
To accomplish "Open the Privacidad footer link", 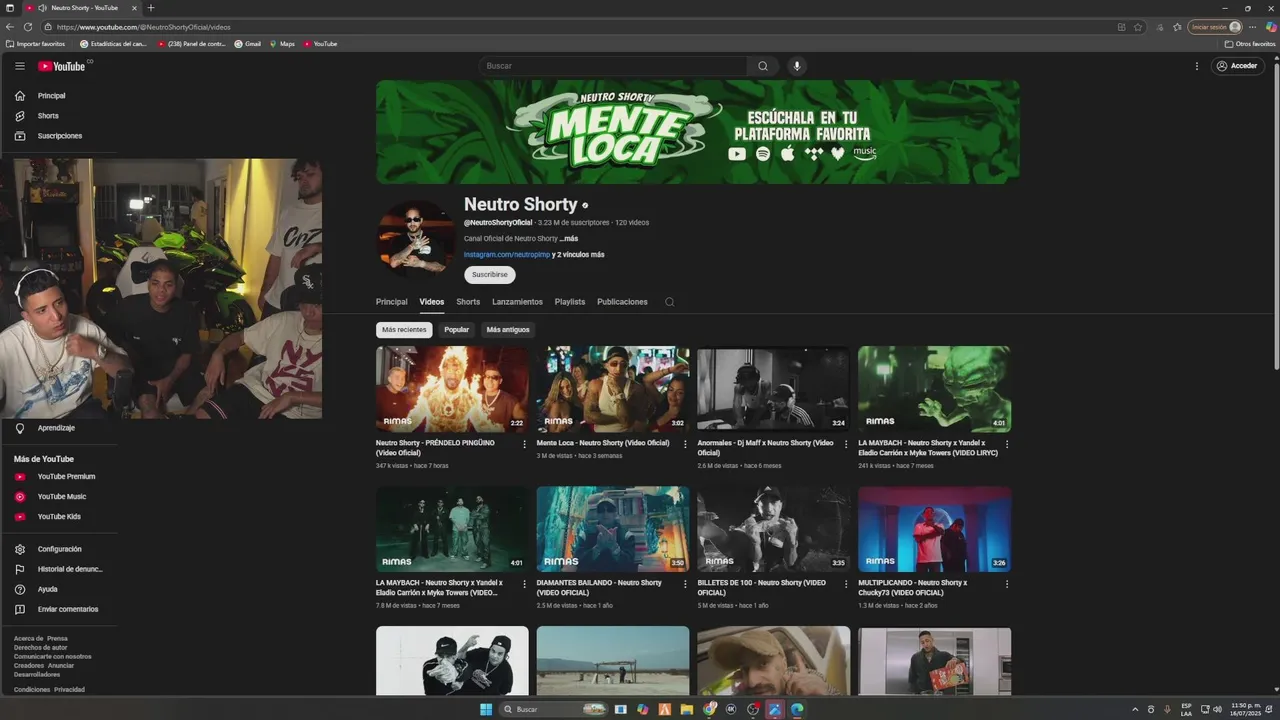I will [x=69, y=690].
